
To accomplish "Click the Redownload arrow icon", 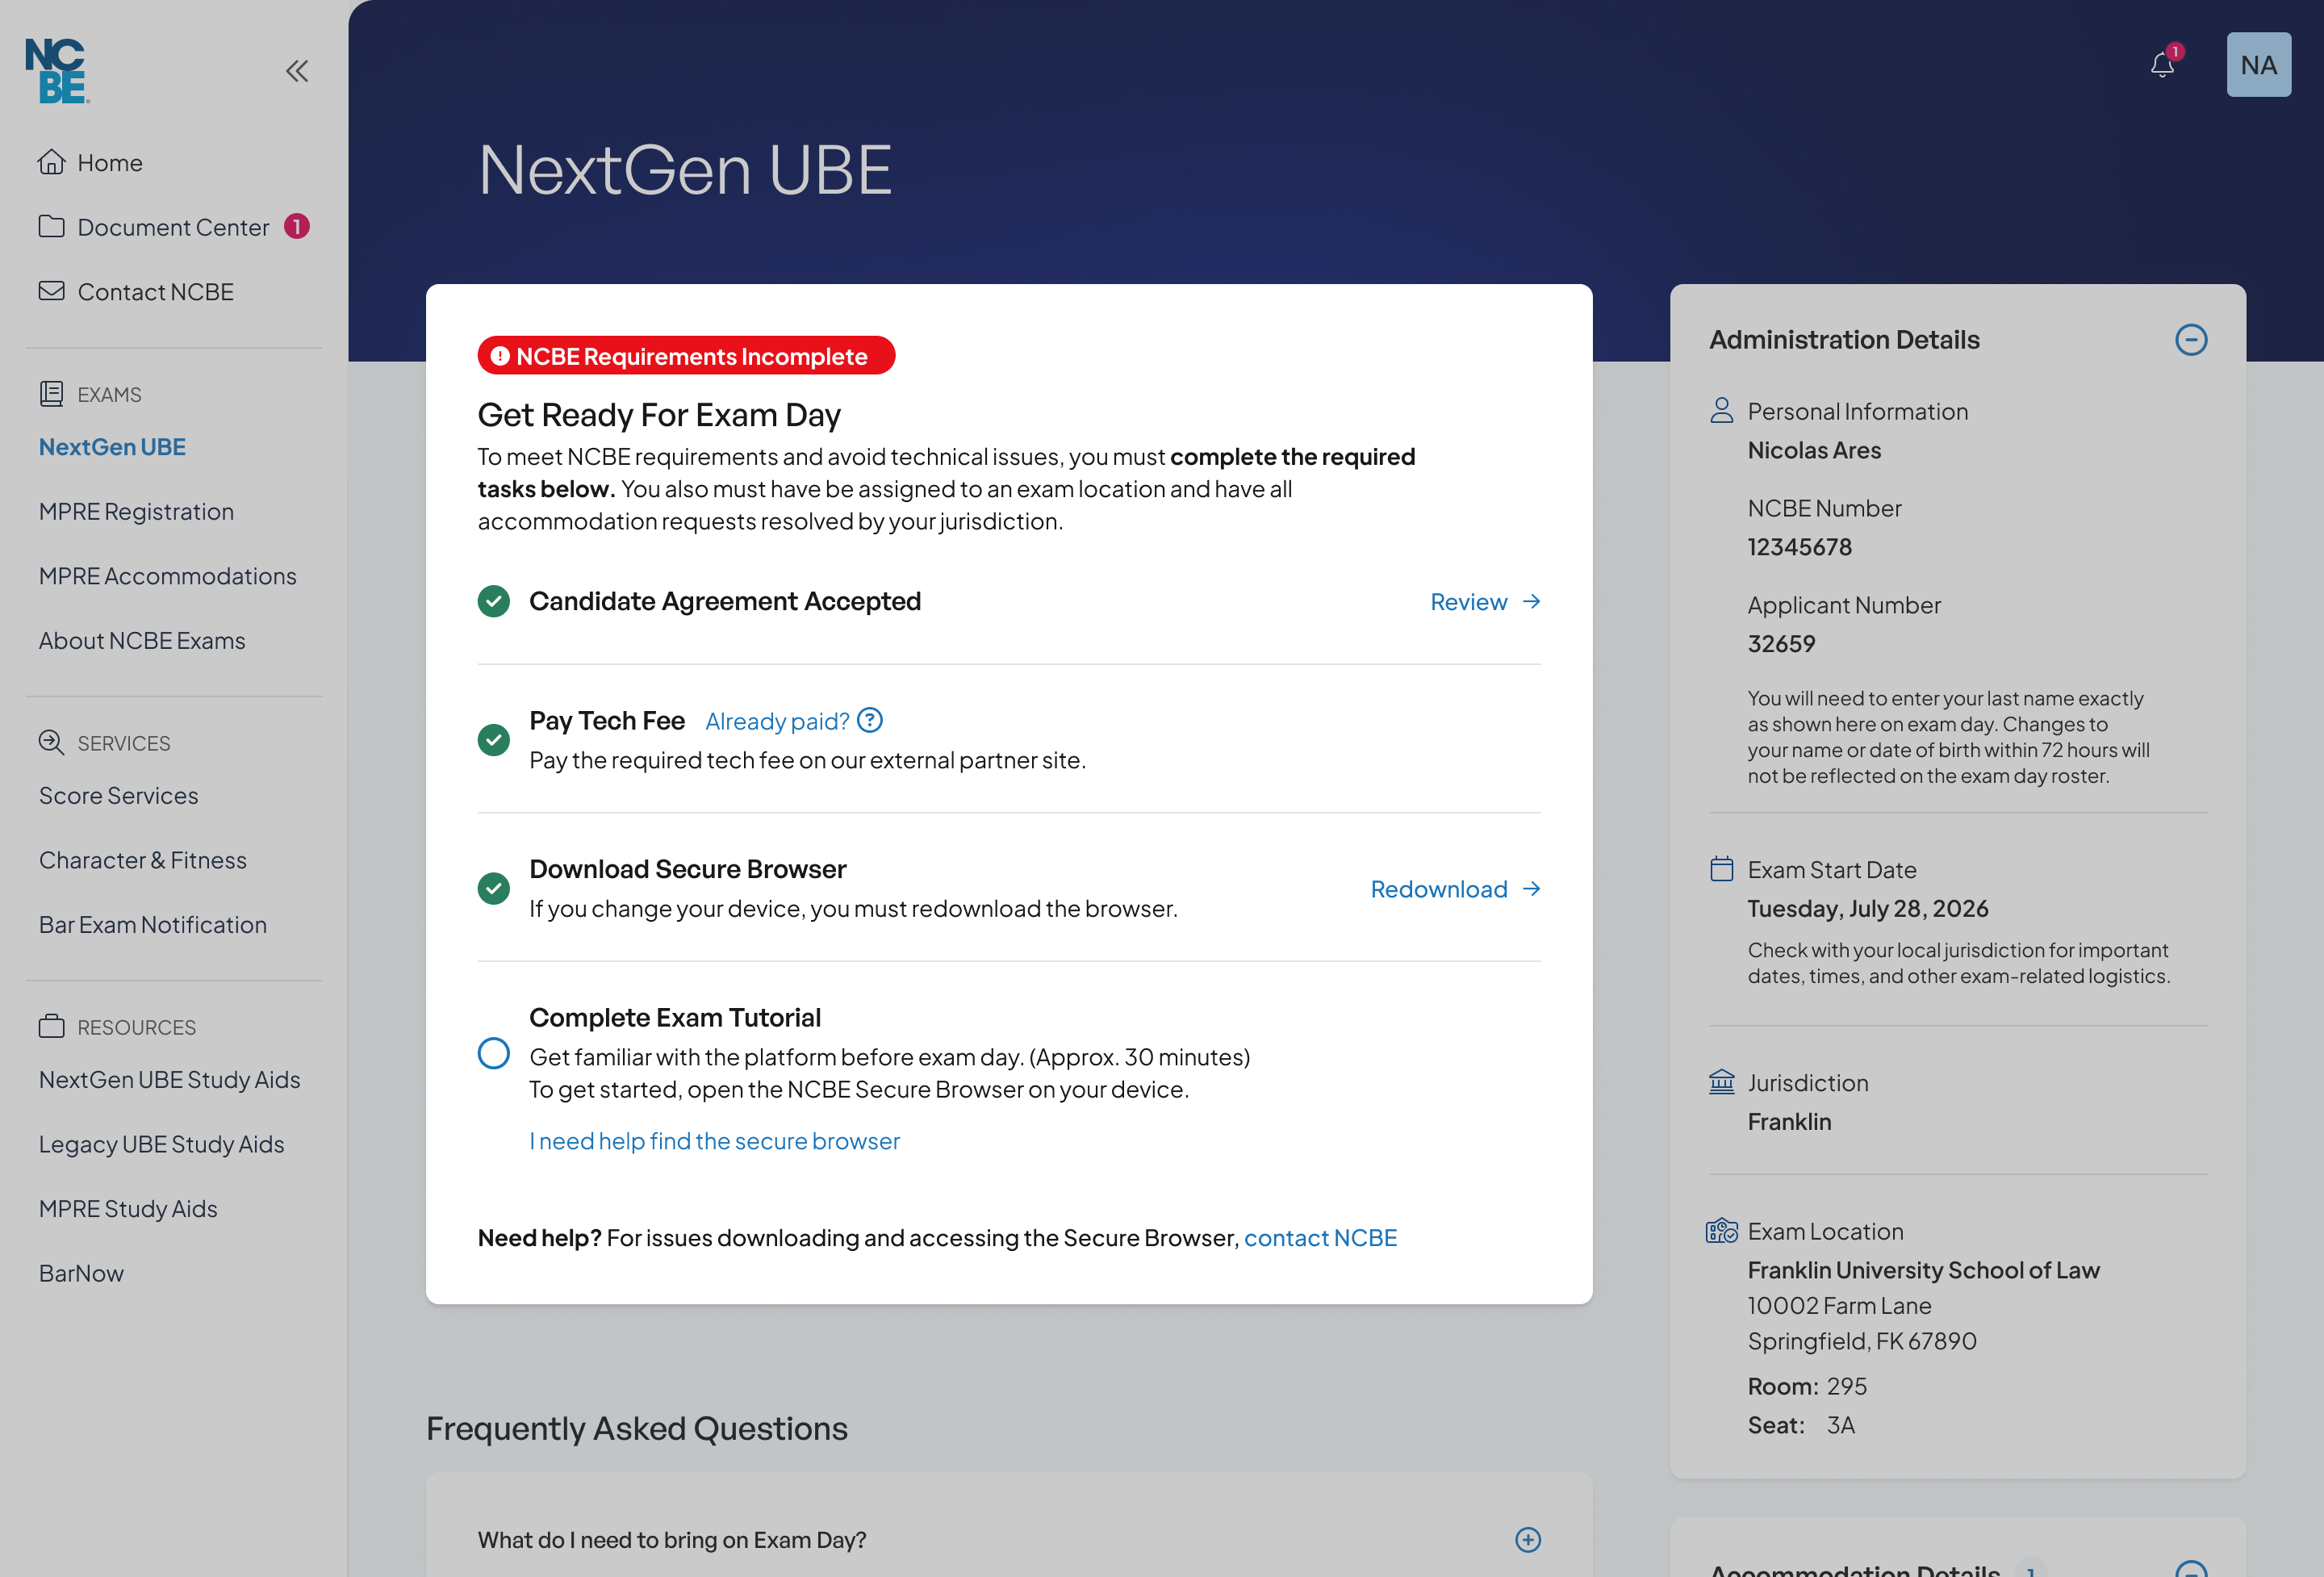I will 1531,889.
